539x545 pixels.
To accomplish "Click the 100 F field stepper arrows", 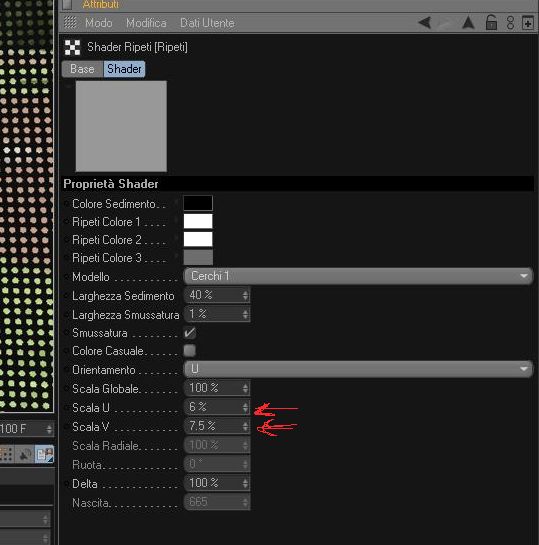I will 49,429.
